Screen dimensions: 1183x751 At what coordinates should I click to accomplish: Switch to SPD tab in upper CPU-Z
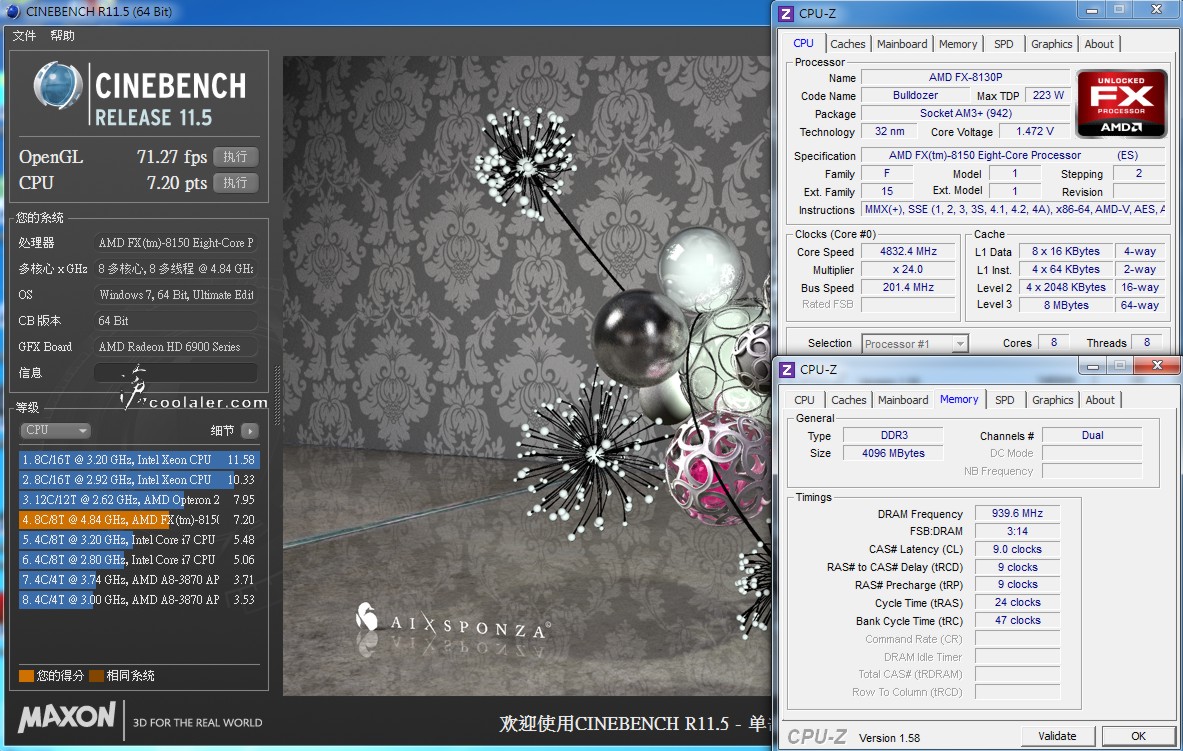click(x=1003, y=44)
